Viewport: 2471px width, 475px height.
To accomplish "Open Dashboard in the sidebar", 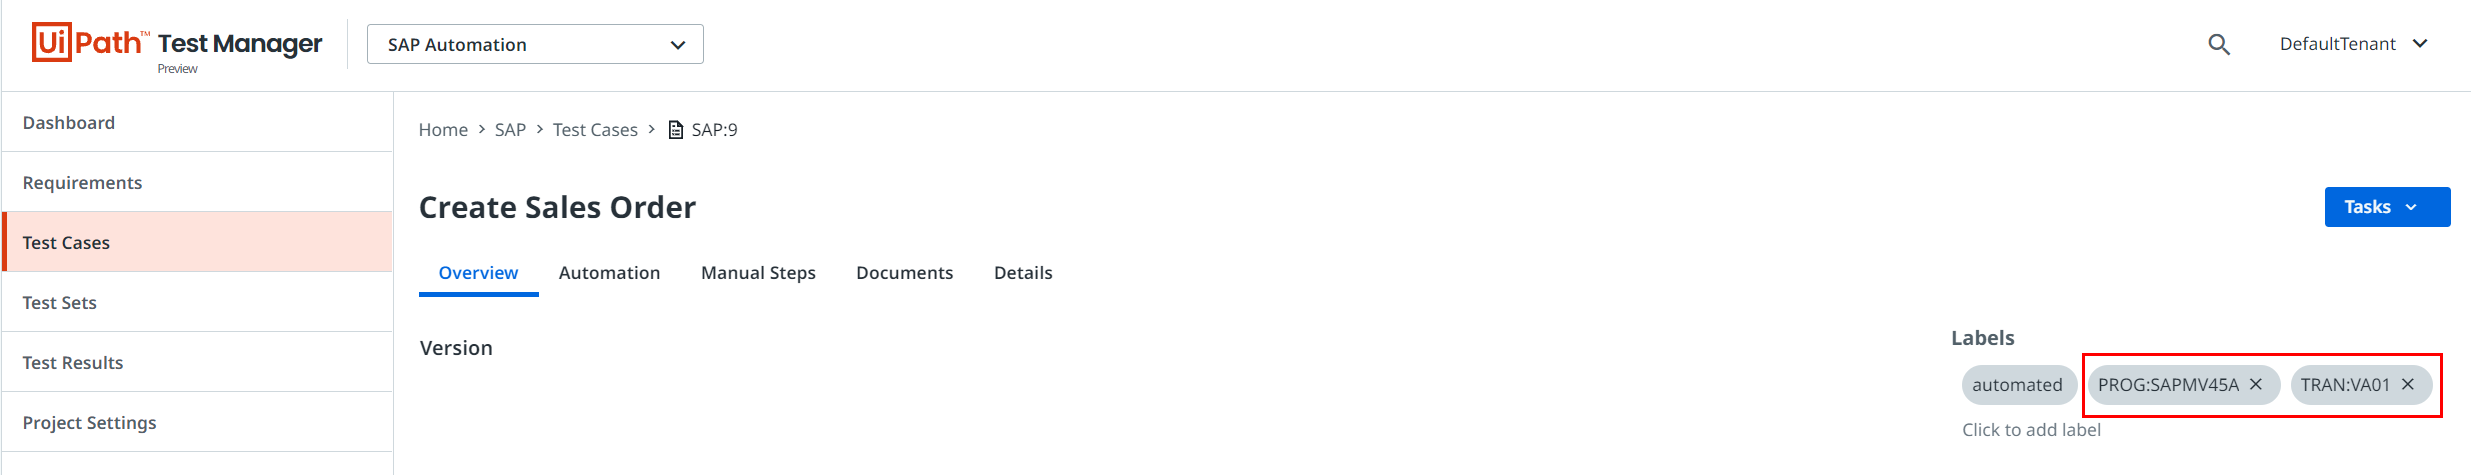I will tap(69, 123).
